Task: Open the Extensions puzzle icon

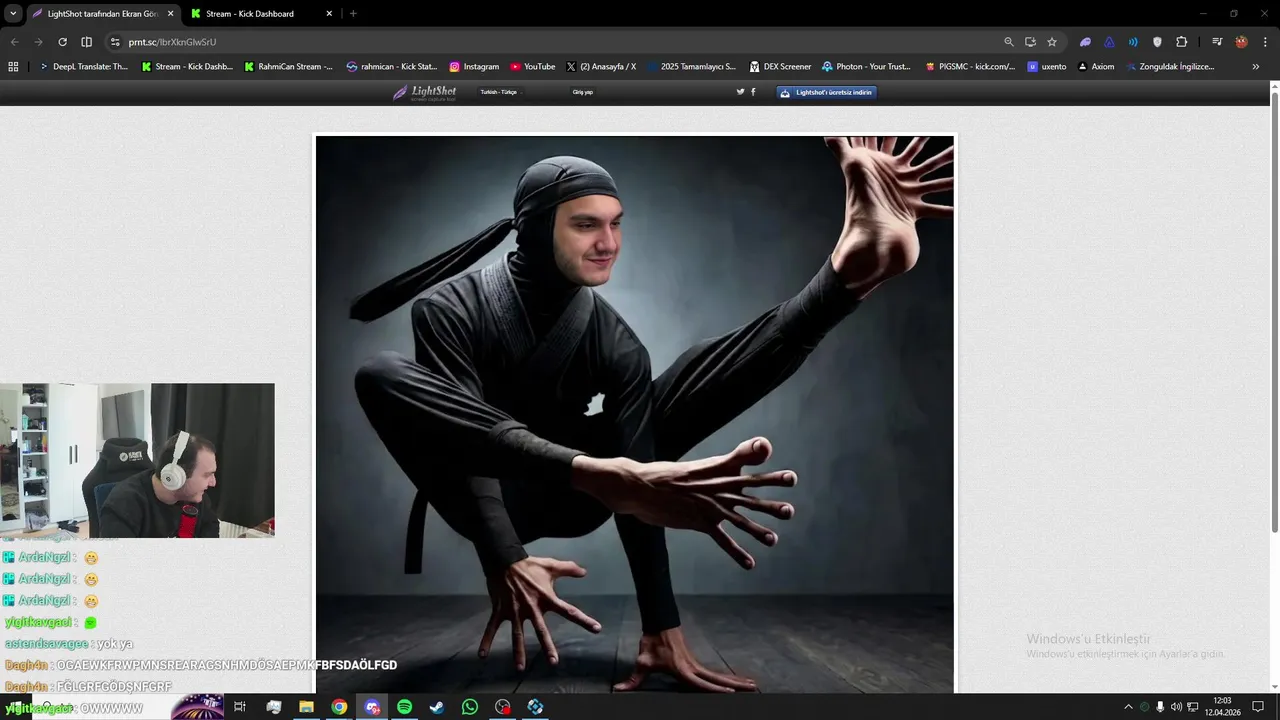Action: point(1182,42)
